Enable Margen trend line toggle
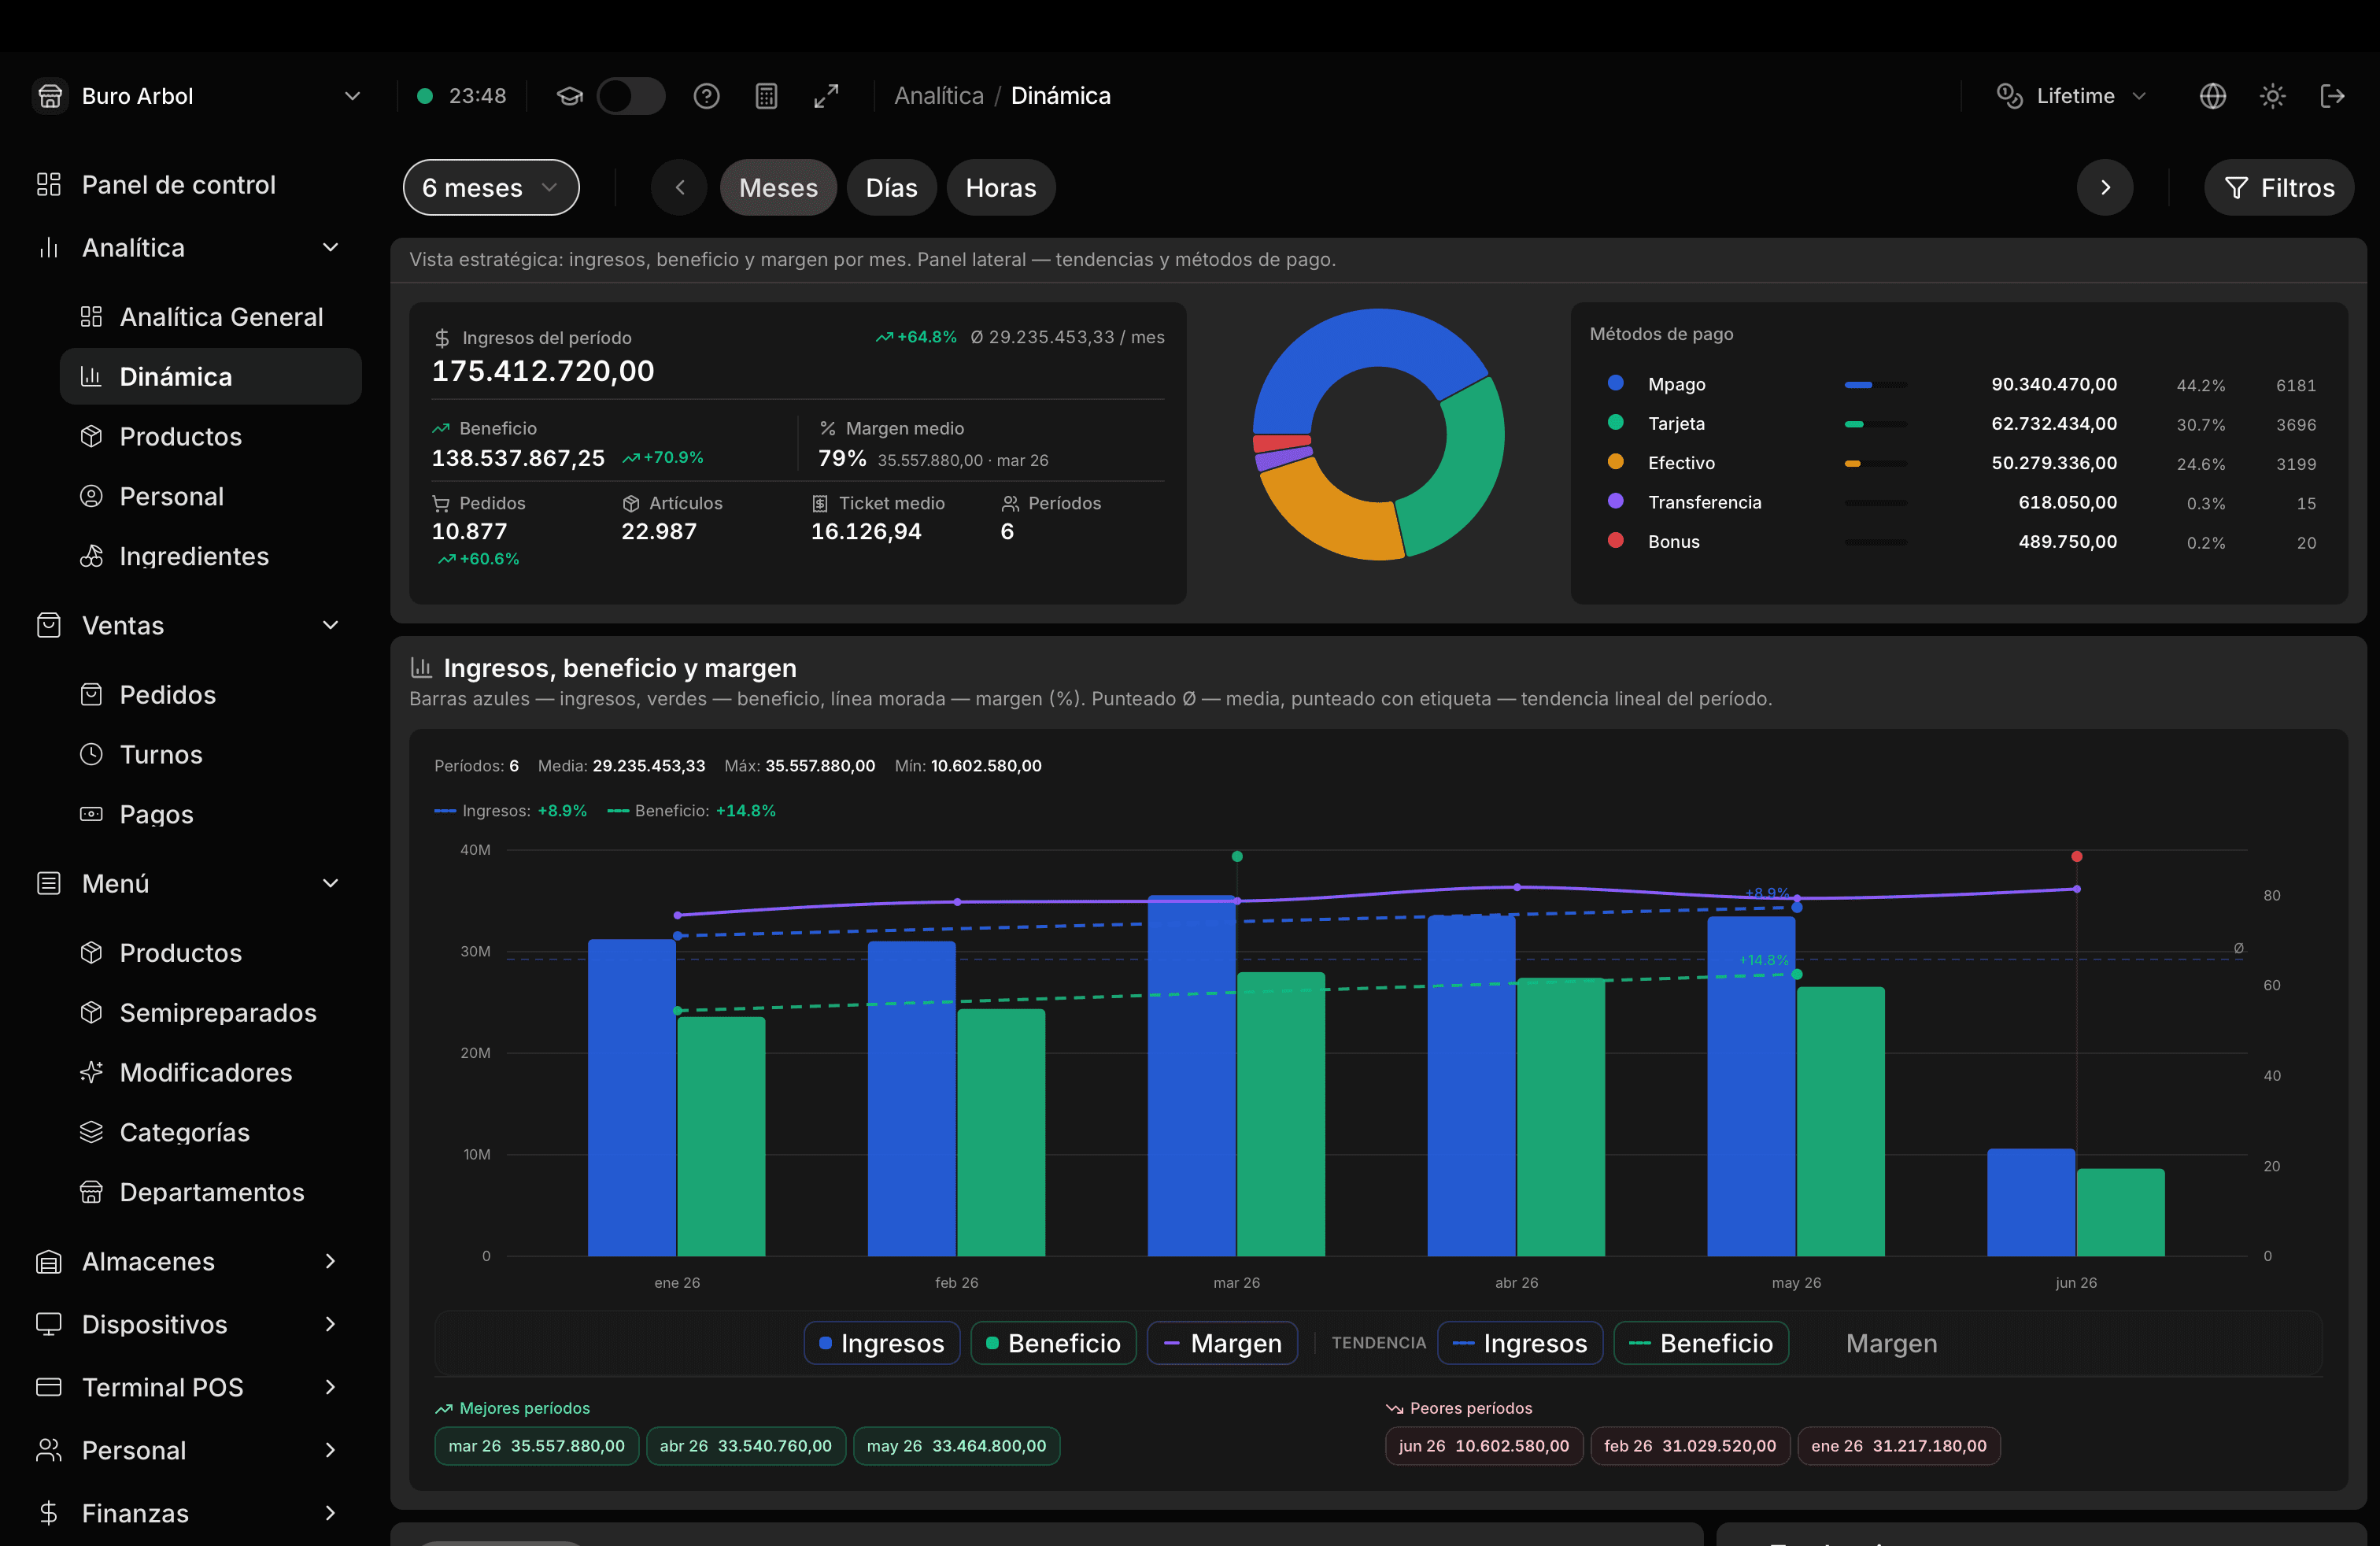The height and width of the screenshot is (1546, 2380). tap(1891, 1343)
